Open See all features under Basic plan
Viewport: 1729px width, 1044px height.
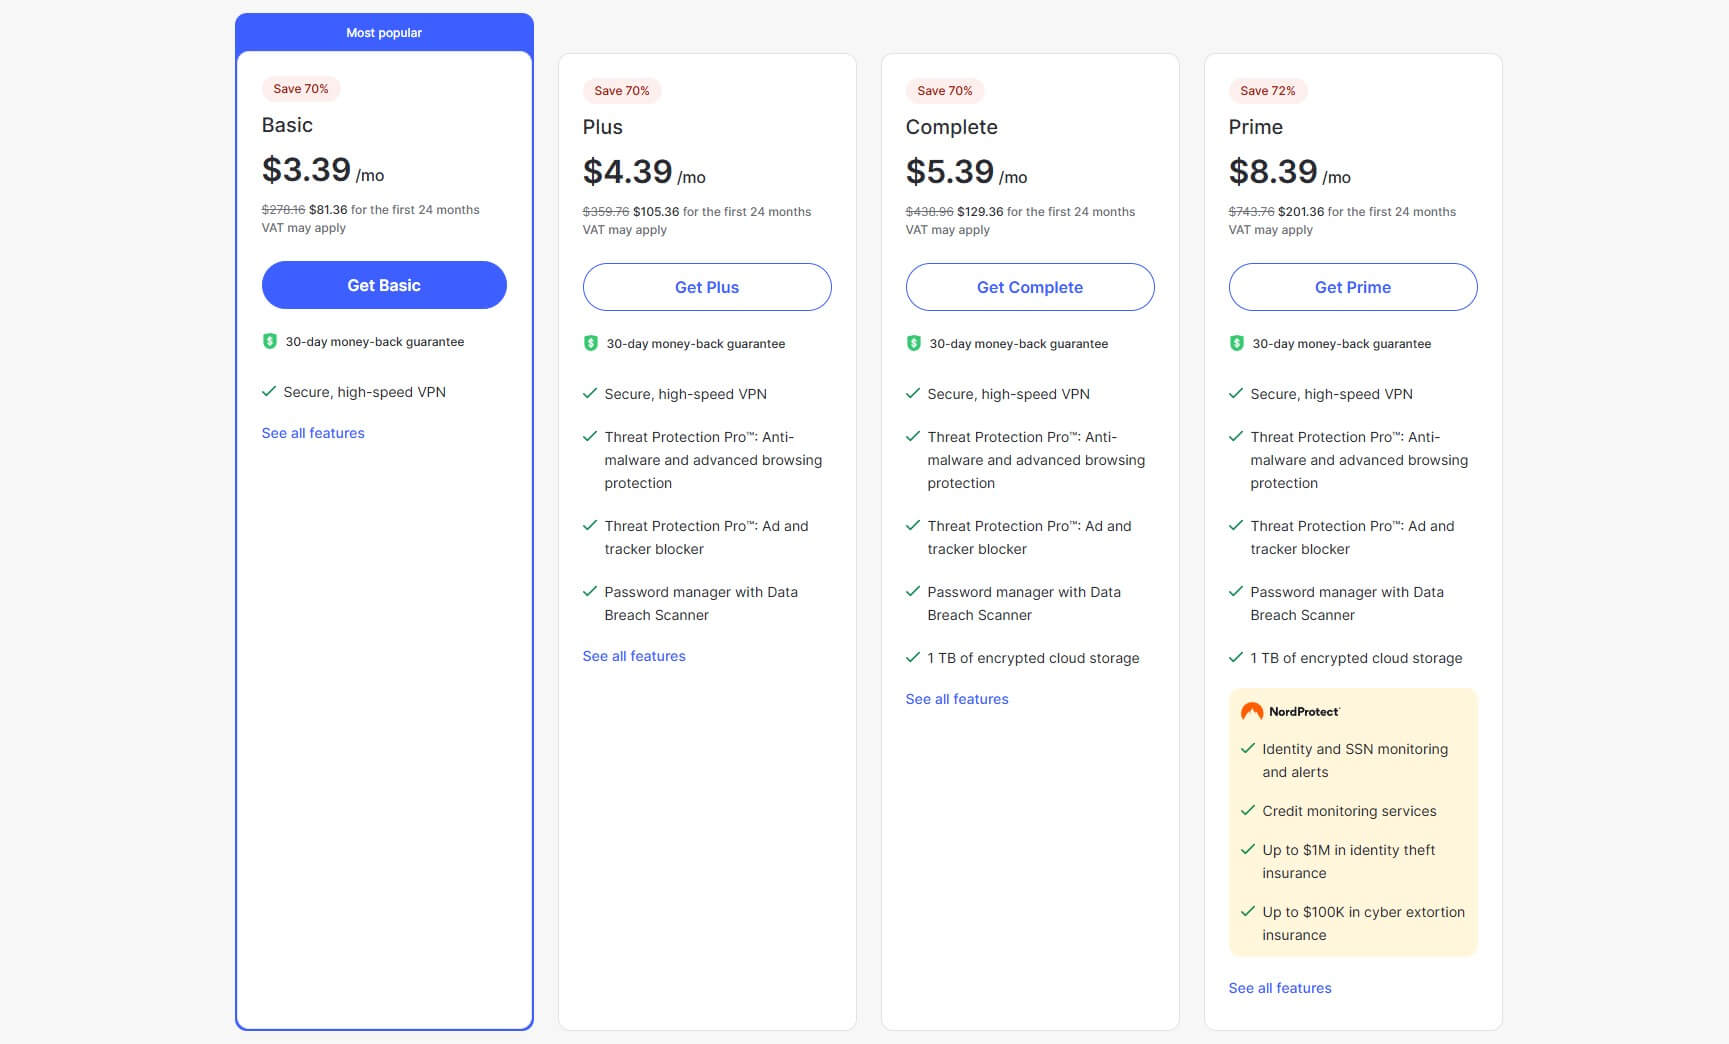click(313, 433)
